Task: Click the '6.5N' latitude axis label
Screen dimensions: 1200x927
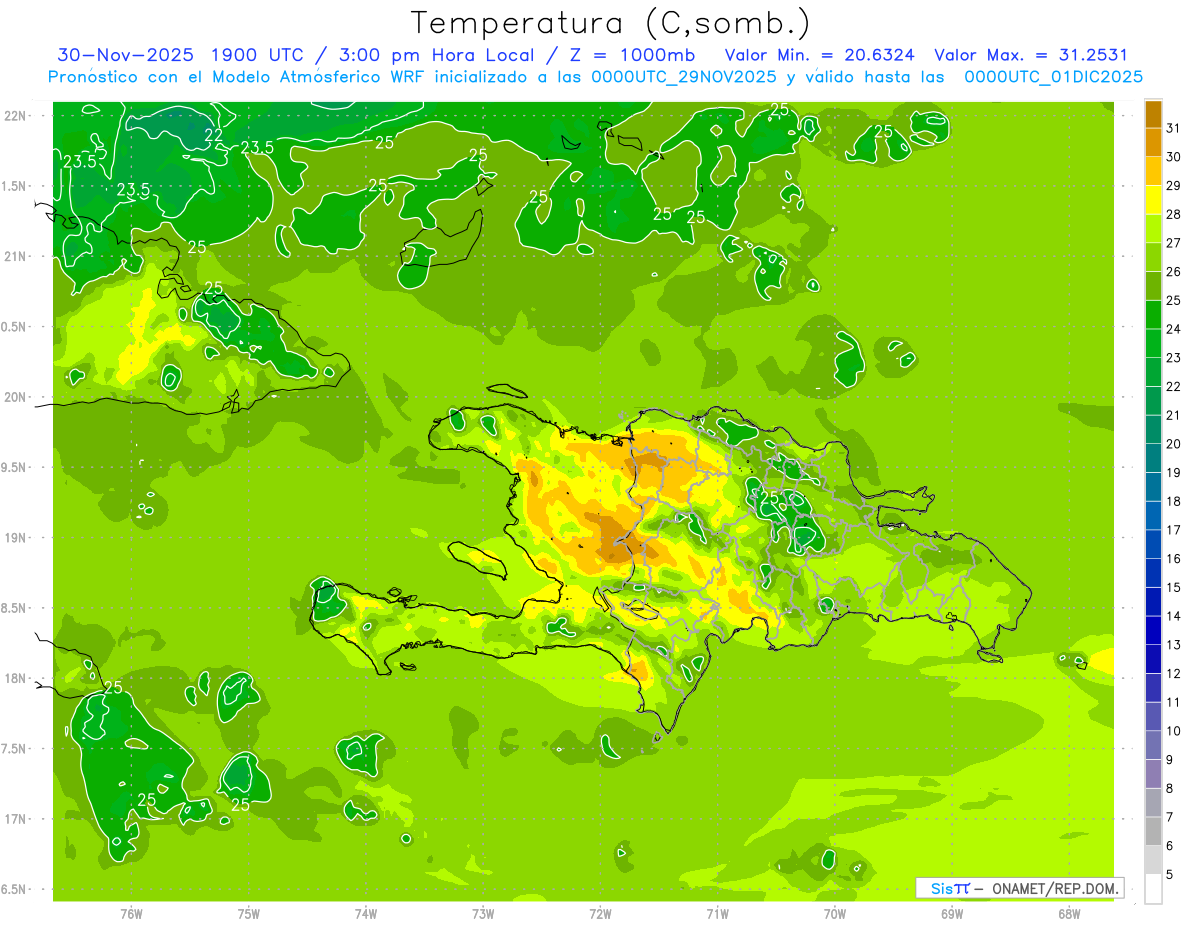Action: [15, 889]
